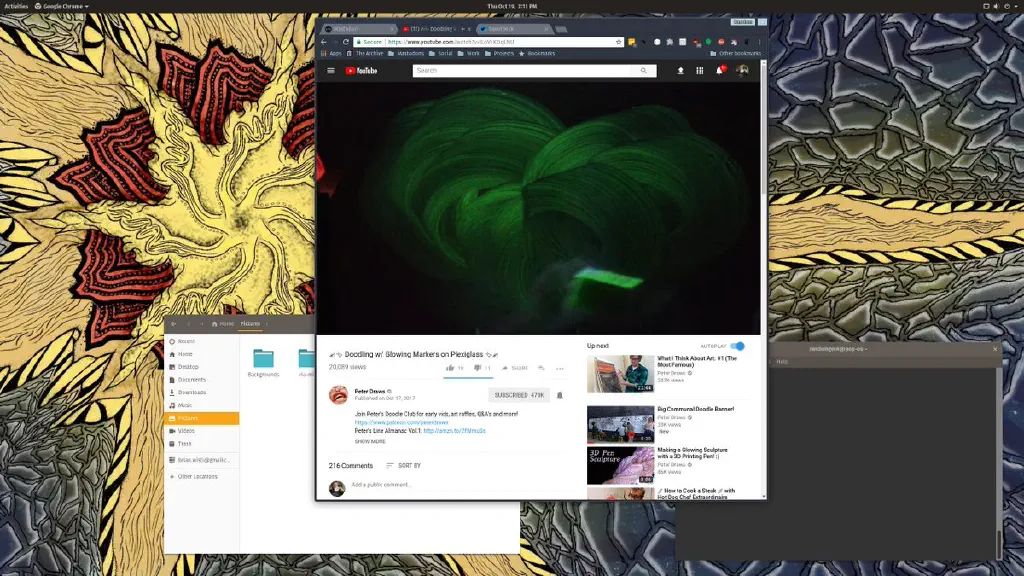Switch to the Mastodon browser tab
Screen dimensions: 1024x576
click(360, 29)
